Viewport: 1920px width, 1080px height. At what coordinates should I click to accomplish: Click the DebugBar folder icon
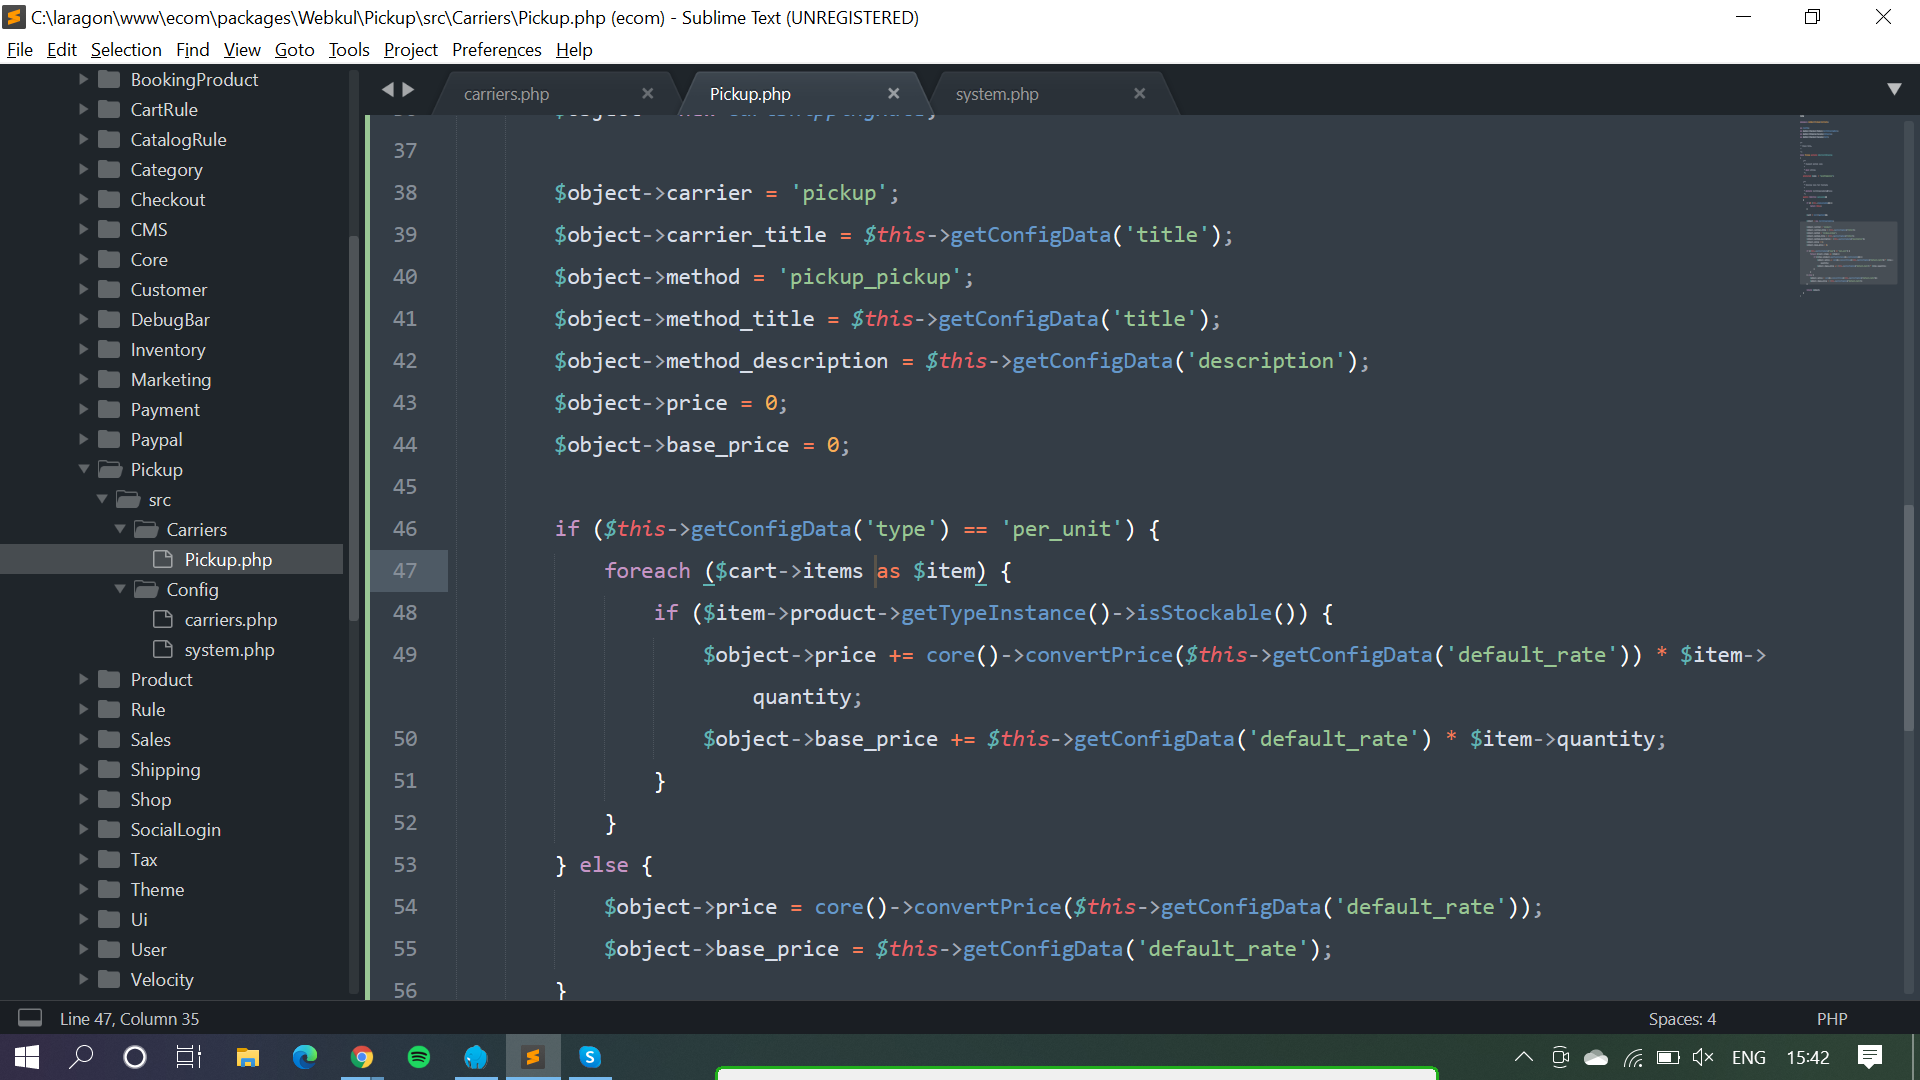click(110, 319)
